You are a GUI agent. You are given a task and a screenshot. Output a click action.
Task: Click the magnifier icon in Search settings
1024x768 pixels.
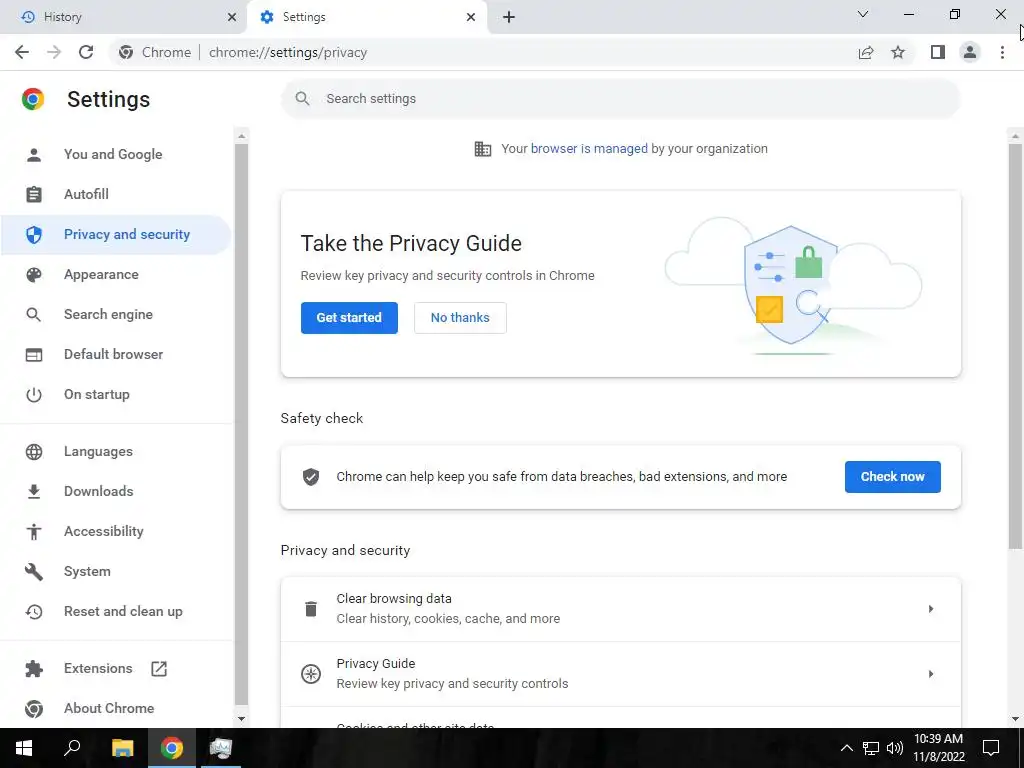(302, 99)
